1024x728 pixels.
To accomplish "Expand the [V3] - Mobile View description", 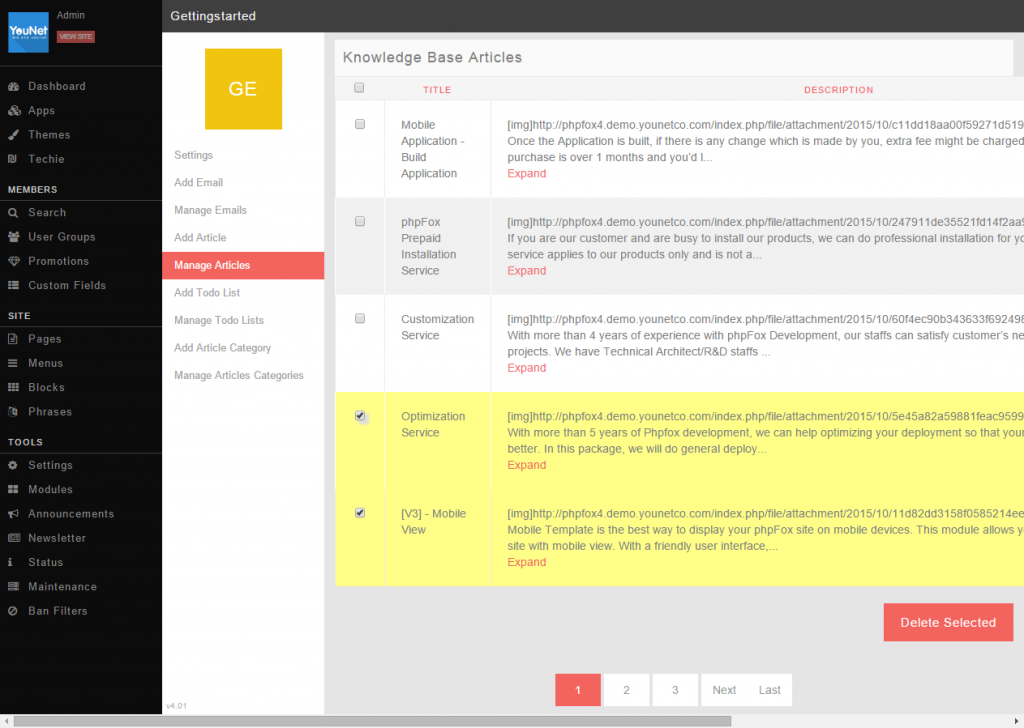I will coord(526,563).
